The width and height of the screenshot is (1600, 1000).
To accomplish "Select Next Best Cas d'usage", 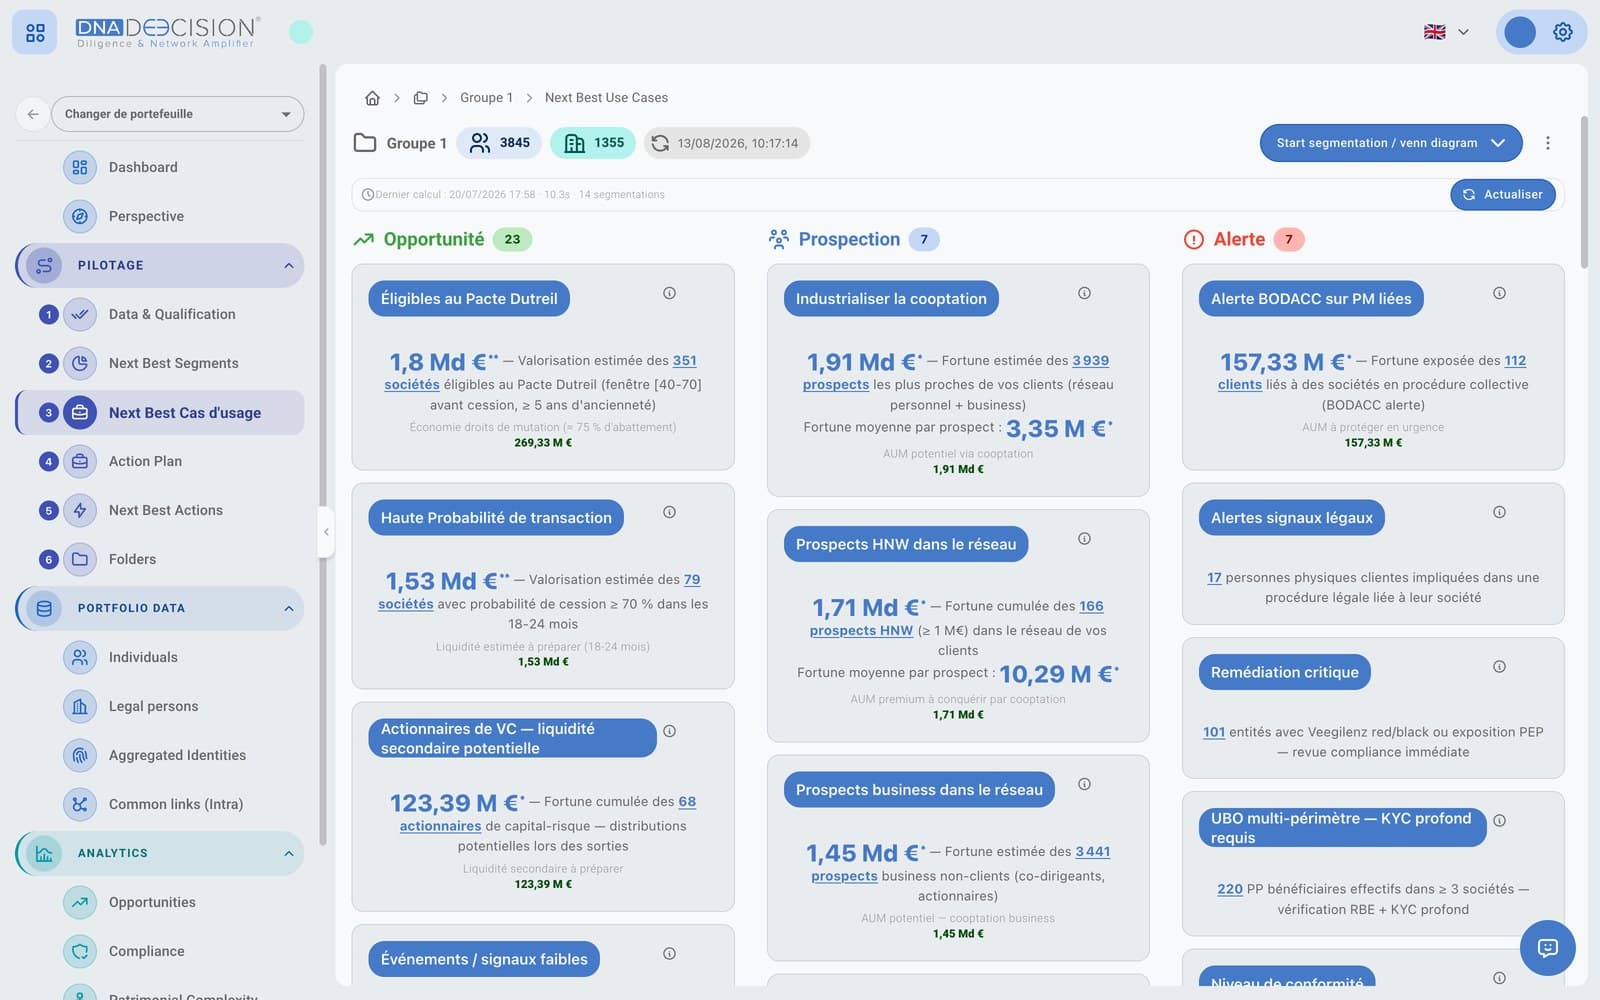I will 160,412.
